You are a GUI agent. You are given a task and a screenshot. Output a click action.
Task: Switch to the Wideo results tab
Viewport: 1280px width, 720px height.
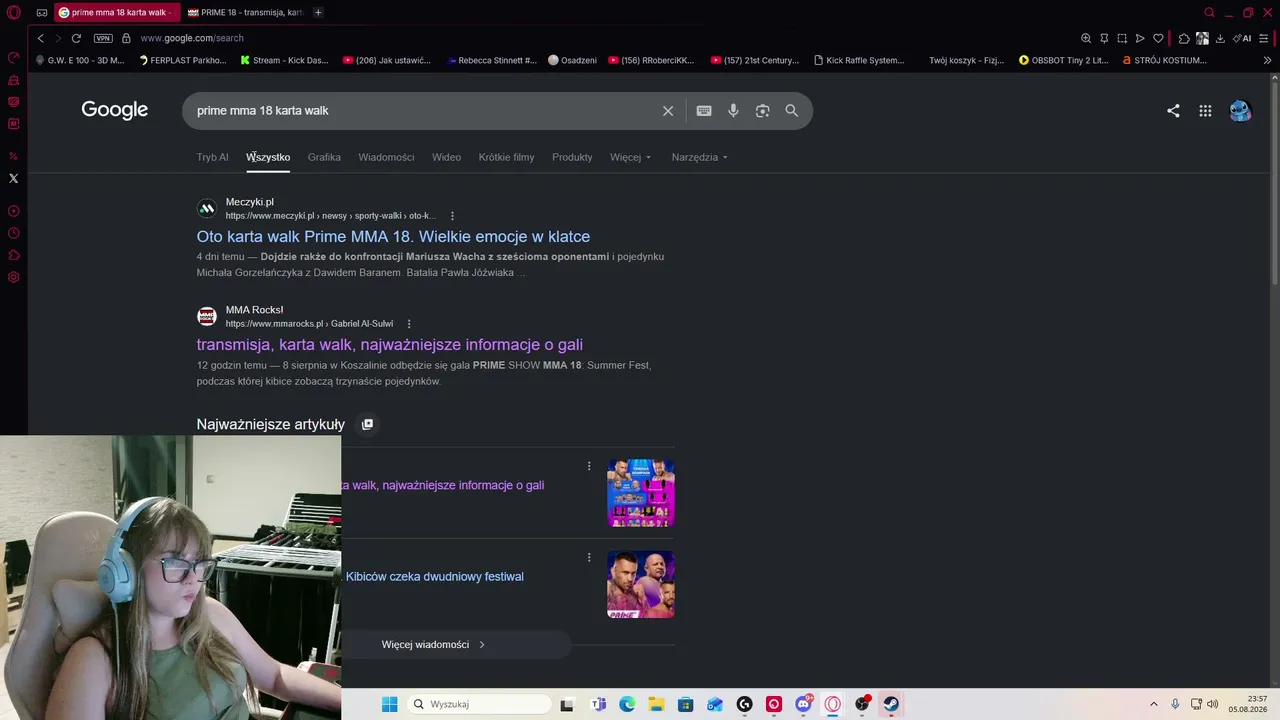point(446,157)
